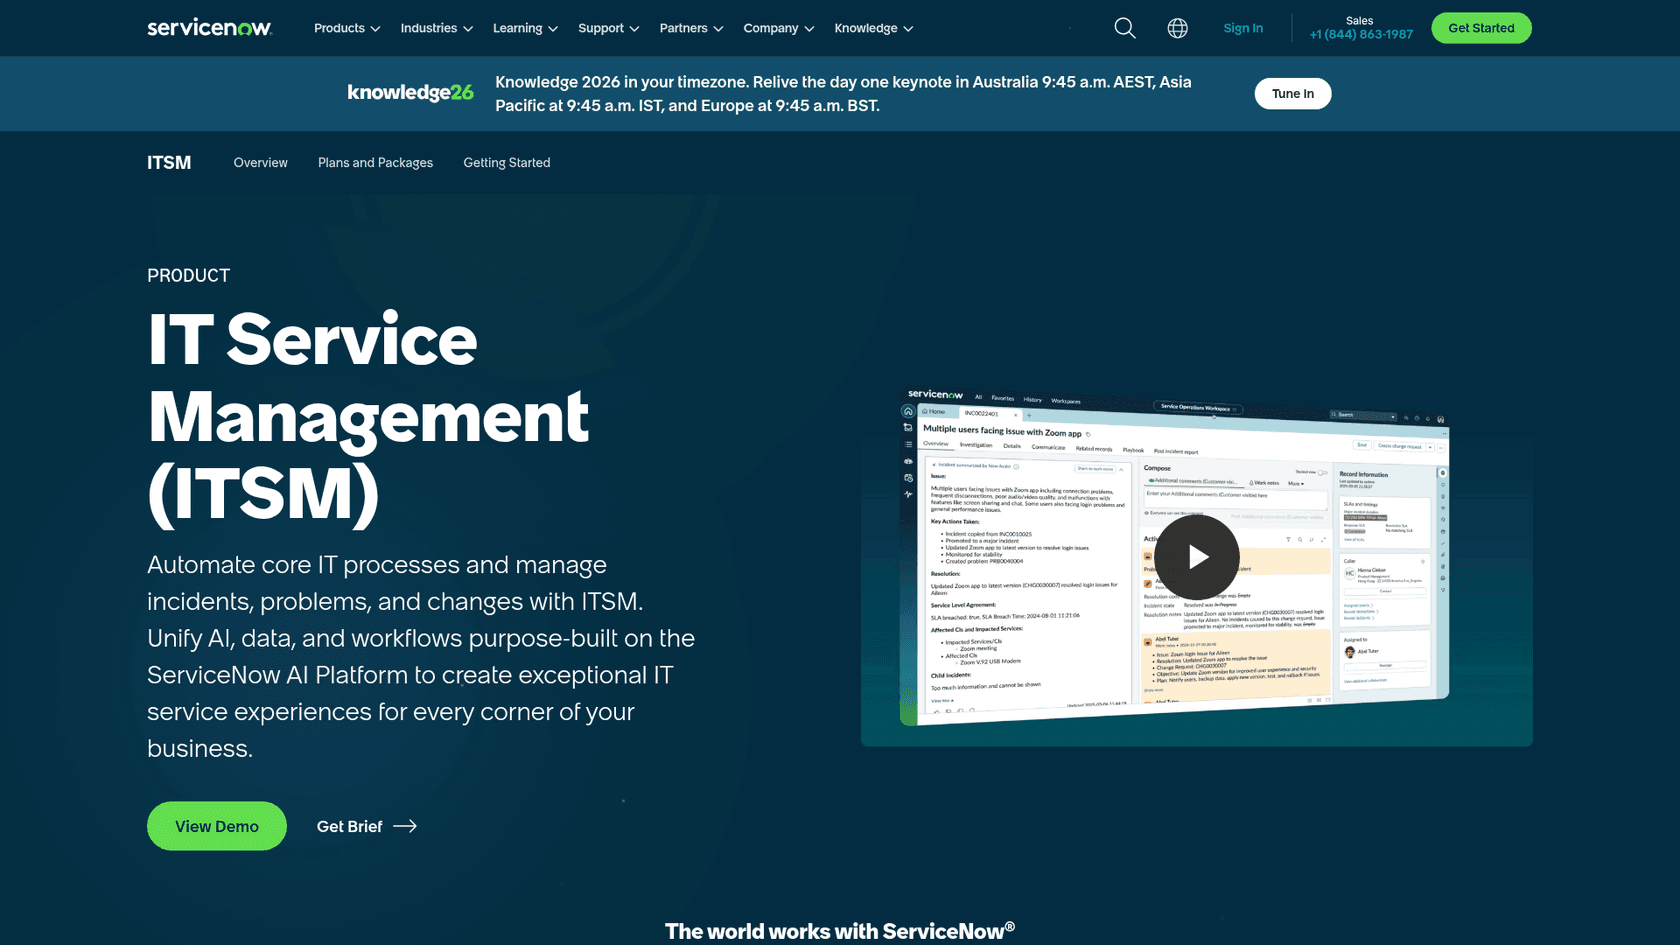Click 'The world works with ServiceNow' heading
Image resolution: width=1680 pixels, height=945 pixels.
click(x=840, y=931)
